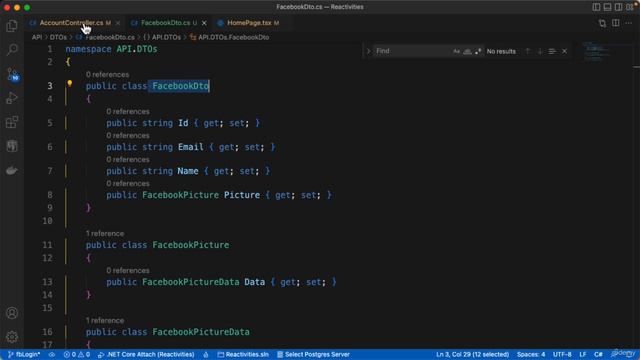Close the Find widget

(564, 51)
